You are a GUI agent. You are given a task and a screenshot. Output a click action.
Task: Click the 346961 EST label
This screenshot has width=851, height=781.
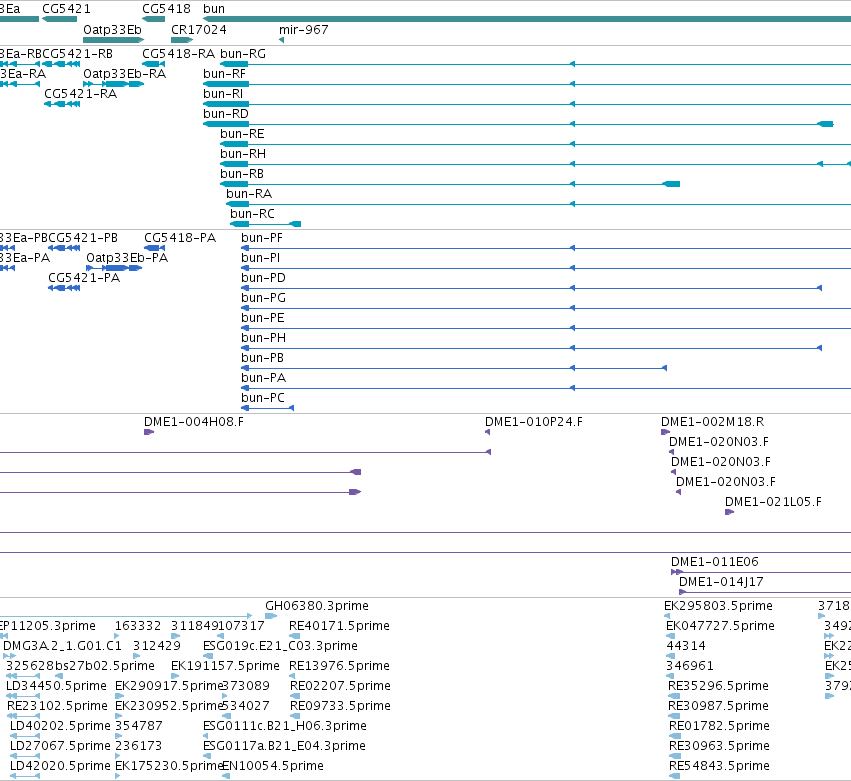coord(690,666)
